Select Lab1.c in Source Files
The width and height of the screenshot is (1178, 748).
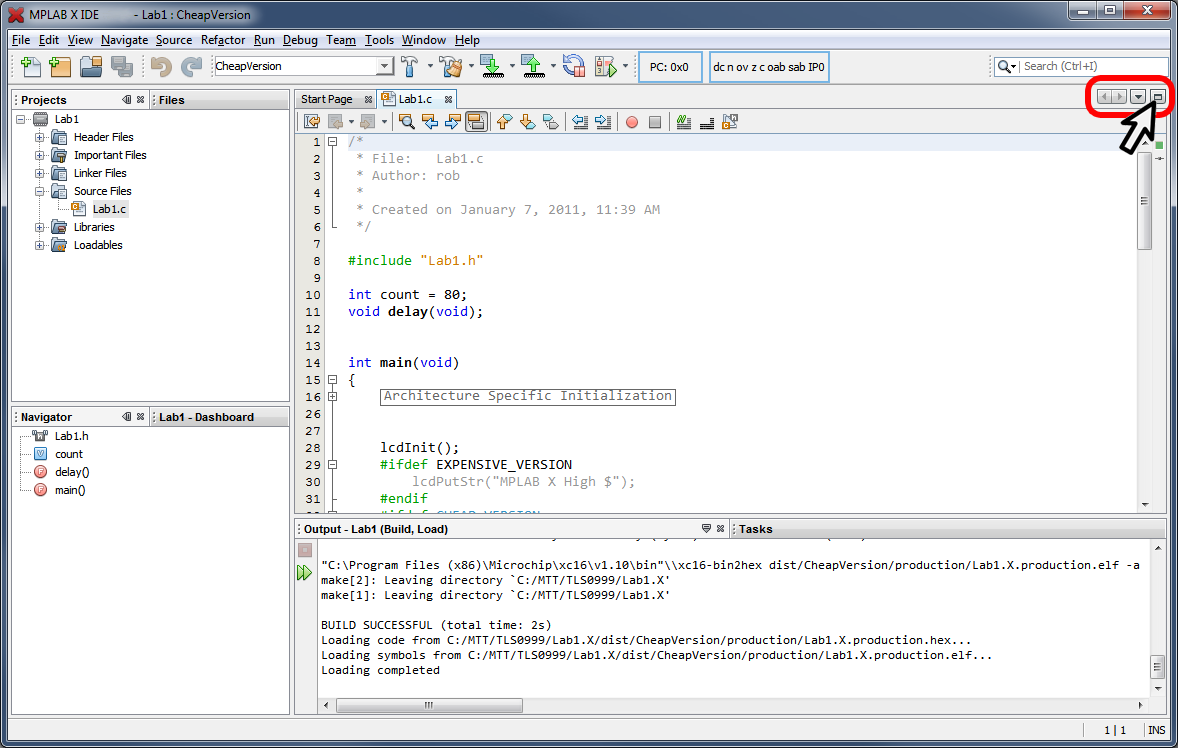[x=109, y=209]
